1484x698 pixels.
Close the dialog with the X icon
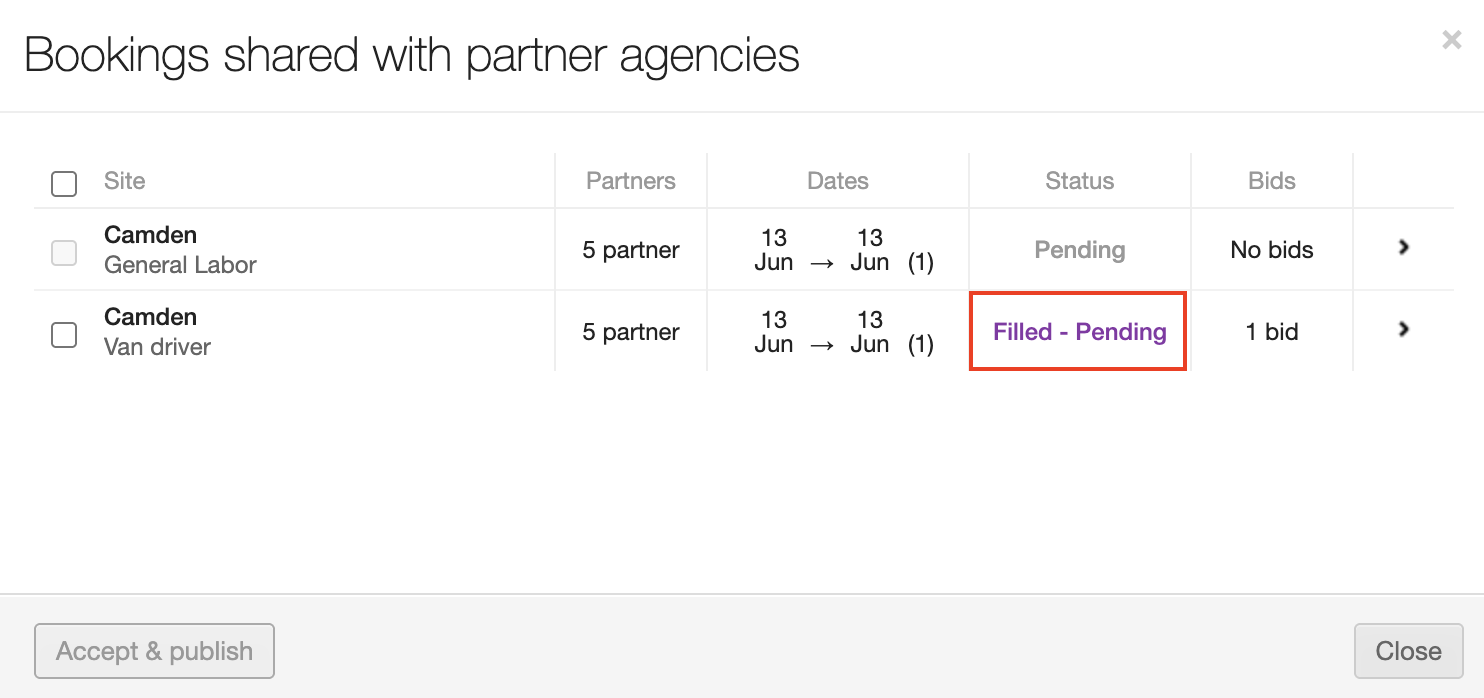1451,40
